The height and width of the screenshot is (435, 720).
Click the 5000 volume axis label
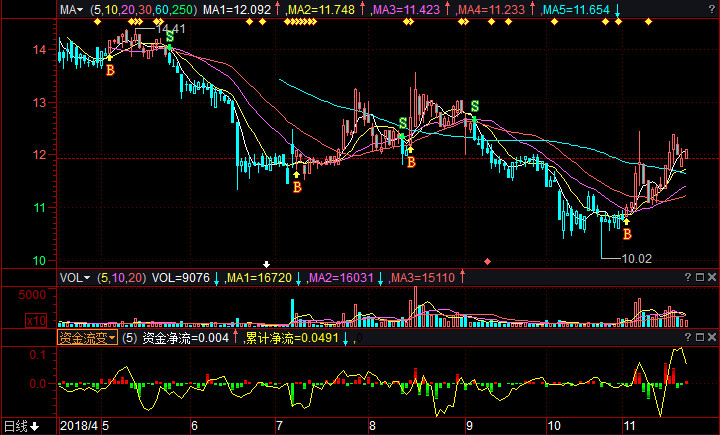point(32,294)
